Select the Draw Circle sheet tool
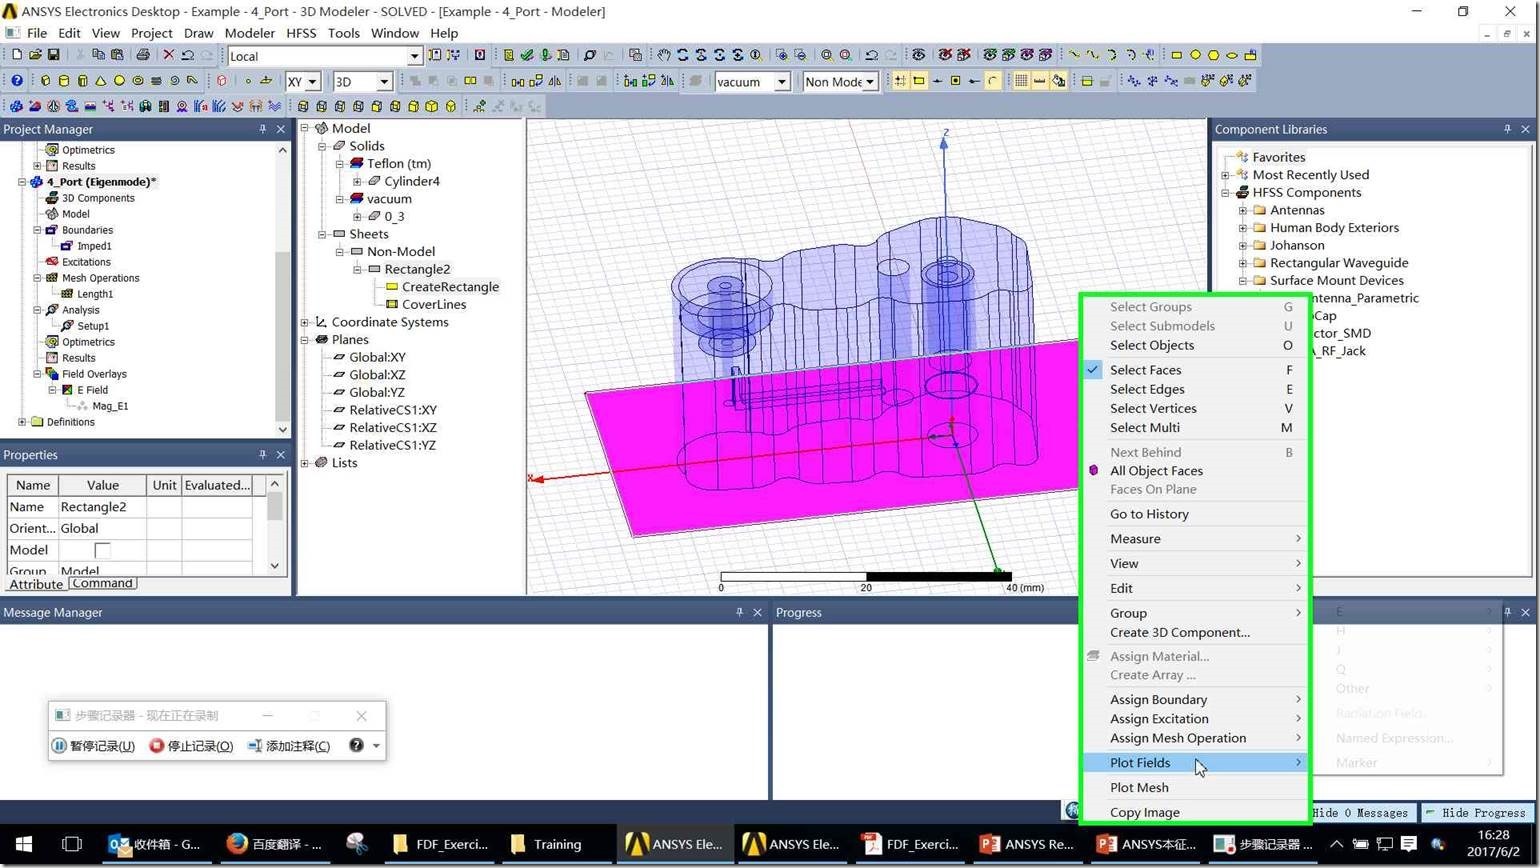1540x868 pixels. click(1195, 55)
